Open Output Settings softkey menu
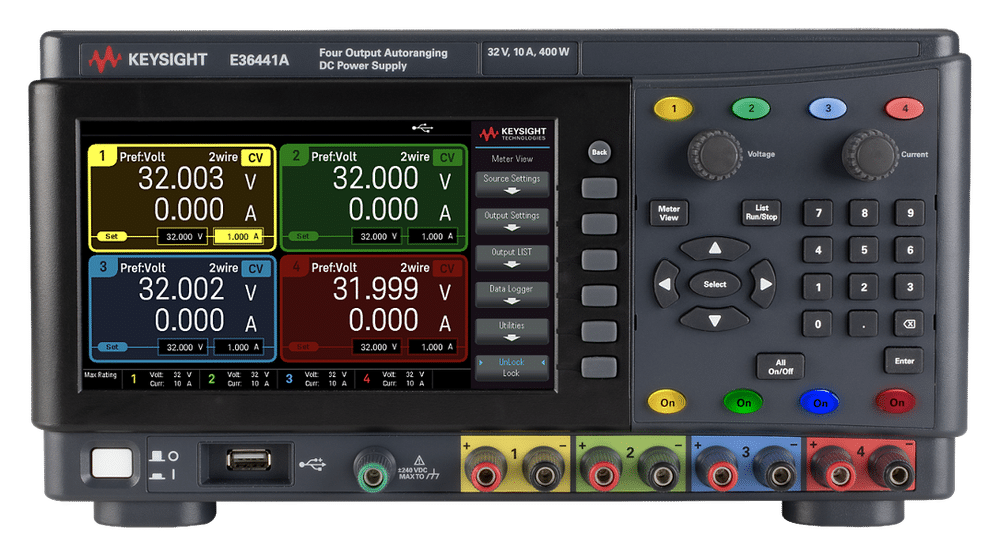The width and height of the screenshot is (1000, 556). [x=511, y=221]
